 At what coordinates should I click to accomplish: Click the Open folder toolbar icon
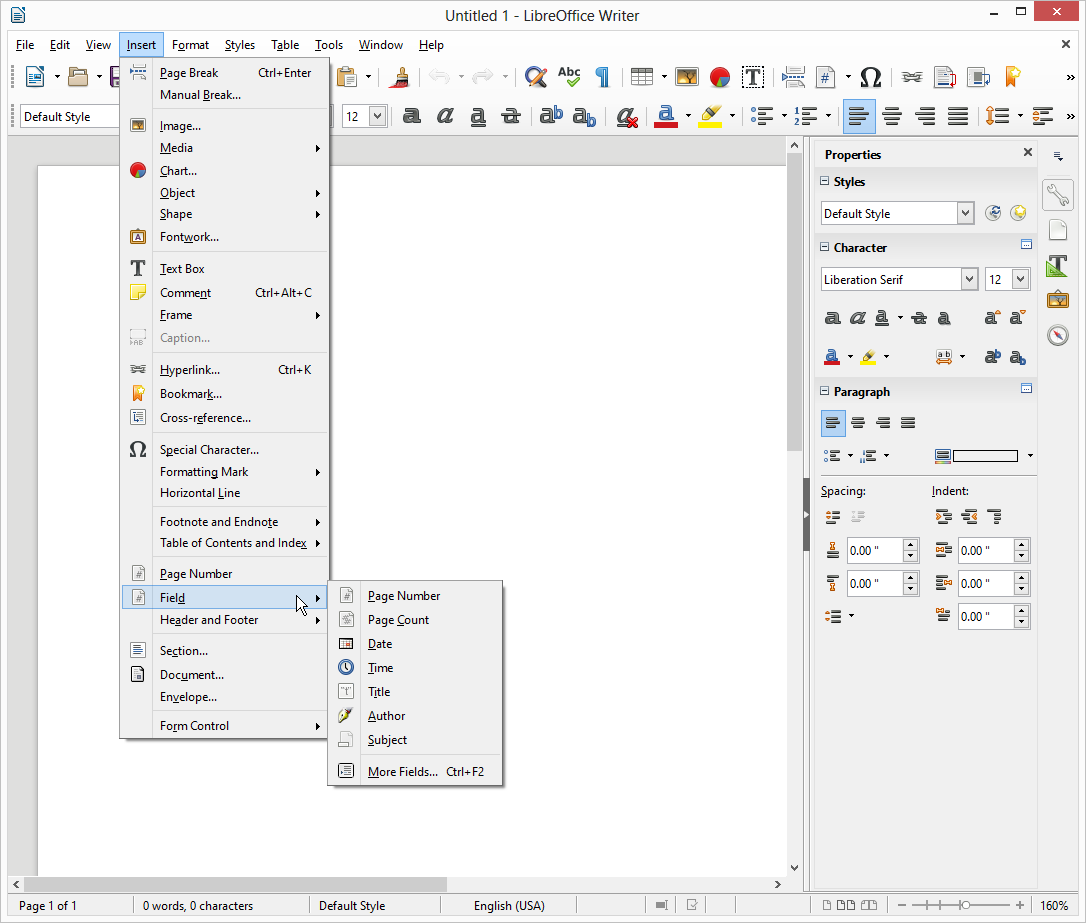click(78, 77)
